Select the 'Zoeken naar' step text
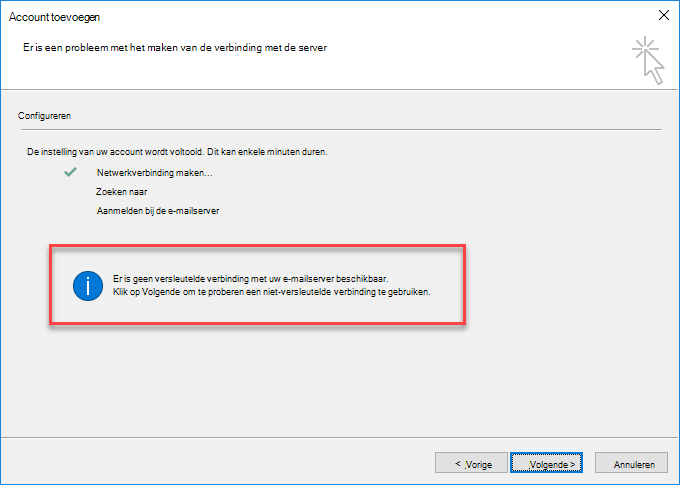 tap(121, 192)
